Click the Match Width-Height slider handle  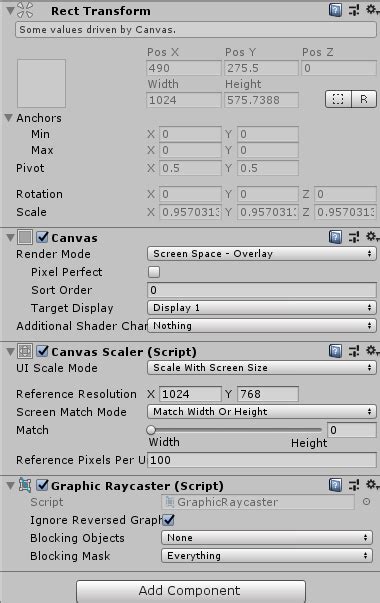pos(151,430)
